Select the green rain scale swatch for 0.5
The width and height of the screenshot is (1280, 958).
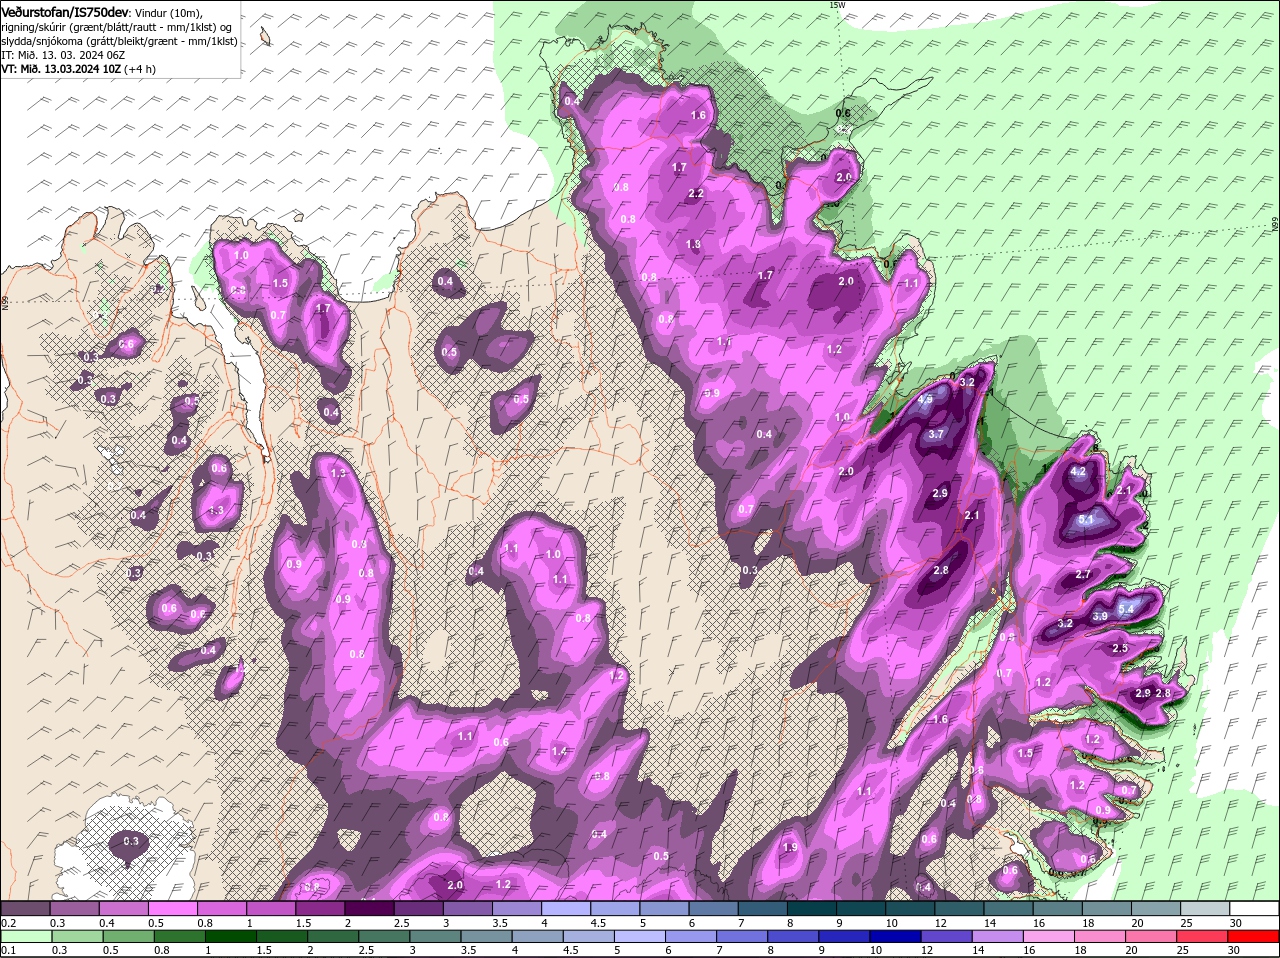130,936
